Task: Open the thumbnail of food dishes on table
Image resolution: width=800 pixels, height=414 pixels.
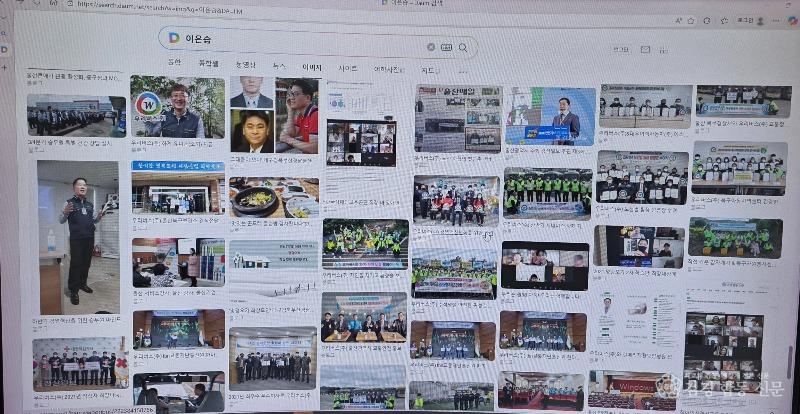Action: 273,198
